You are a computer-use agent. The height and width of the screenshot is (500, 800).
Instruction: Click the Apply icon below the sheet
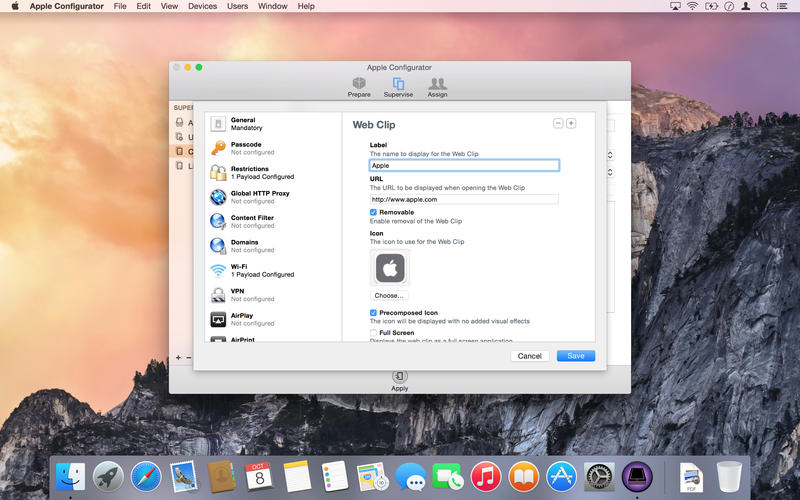click(399, 378)
